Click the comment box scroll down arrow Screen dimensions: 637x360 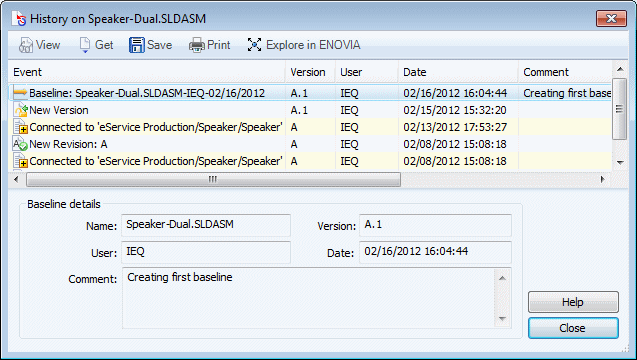pyautogui.click(x=503, y=319)
